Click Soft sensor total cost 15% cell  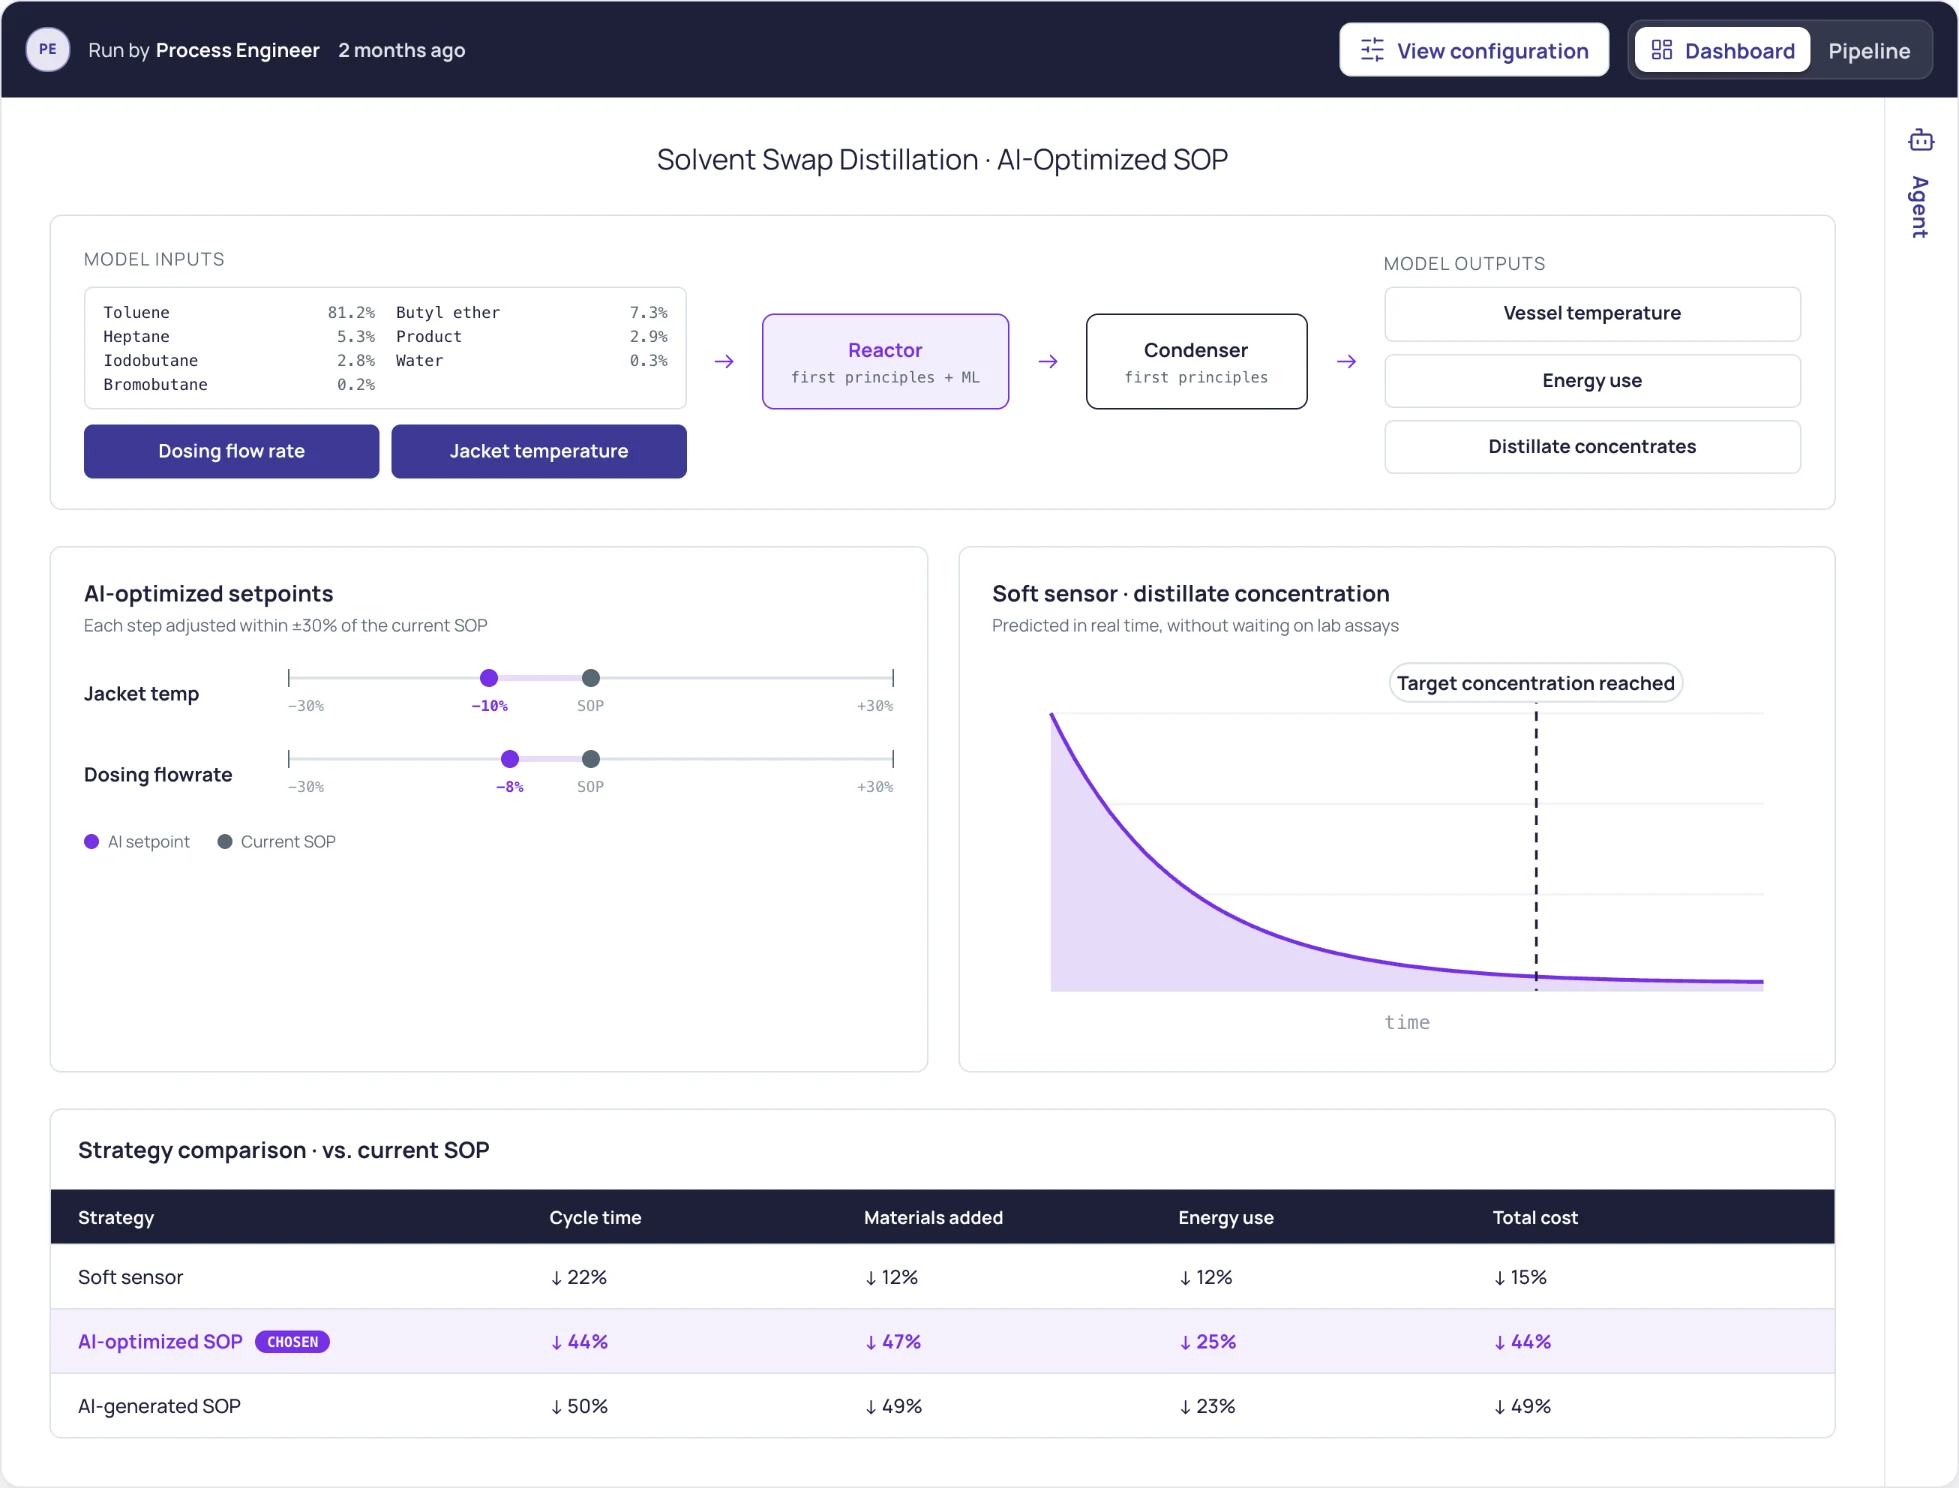1519,1277
